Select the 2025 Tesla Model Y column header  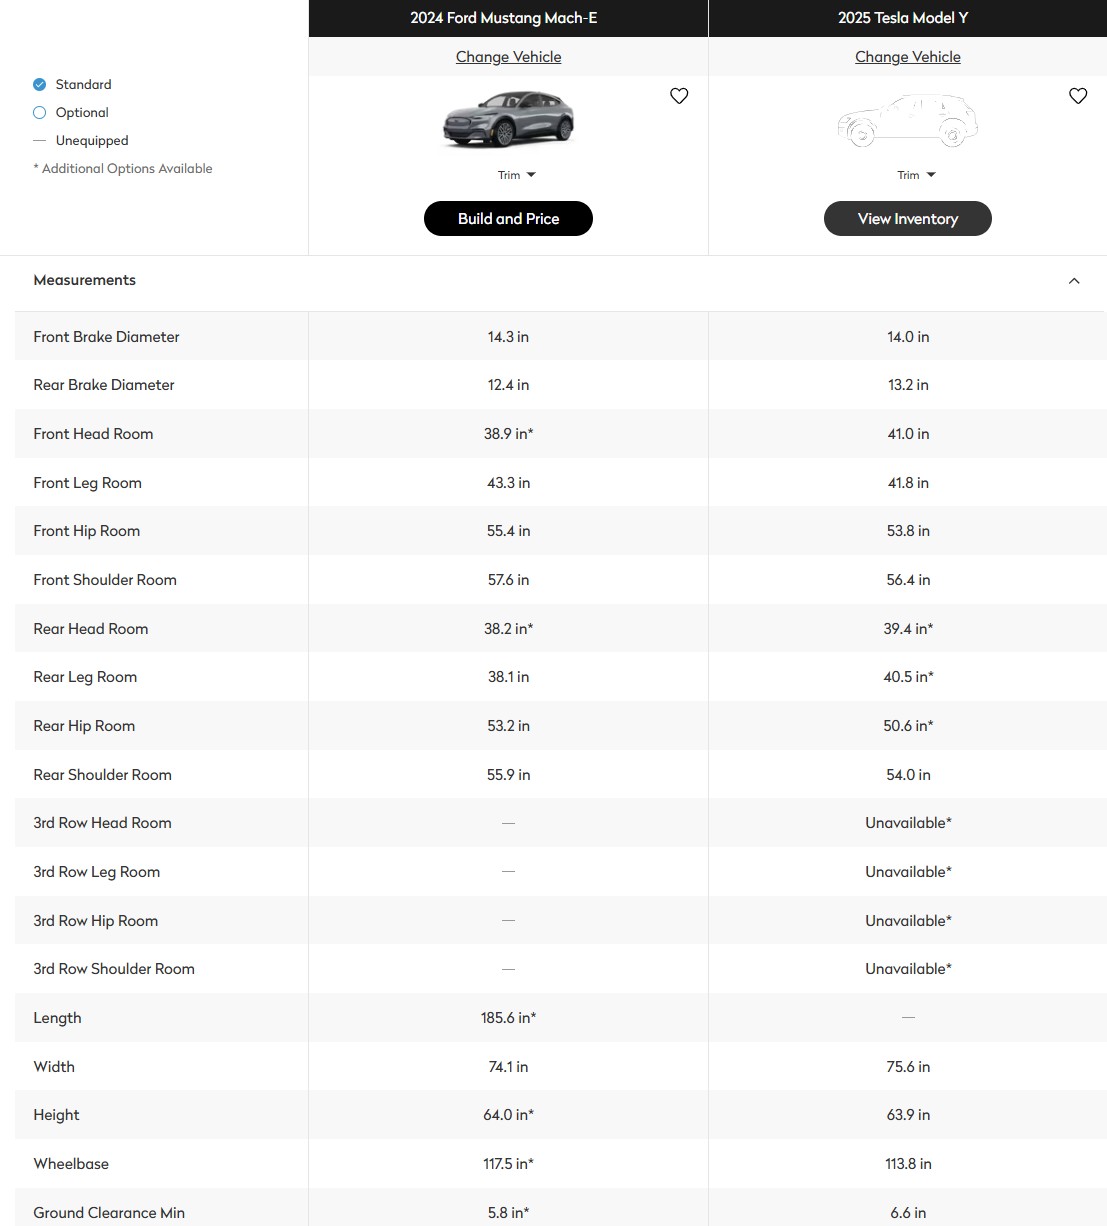click(903, 18)
